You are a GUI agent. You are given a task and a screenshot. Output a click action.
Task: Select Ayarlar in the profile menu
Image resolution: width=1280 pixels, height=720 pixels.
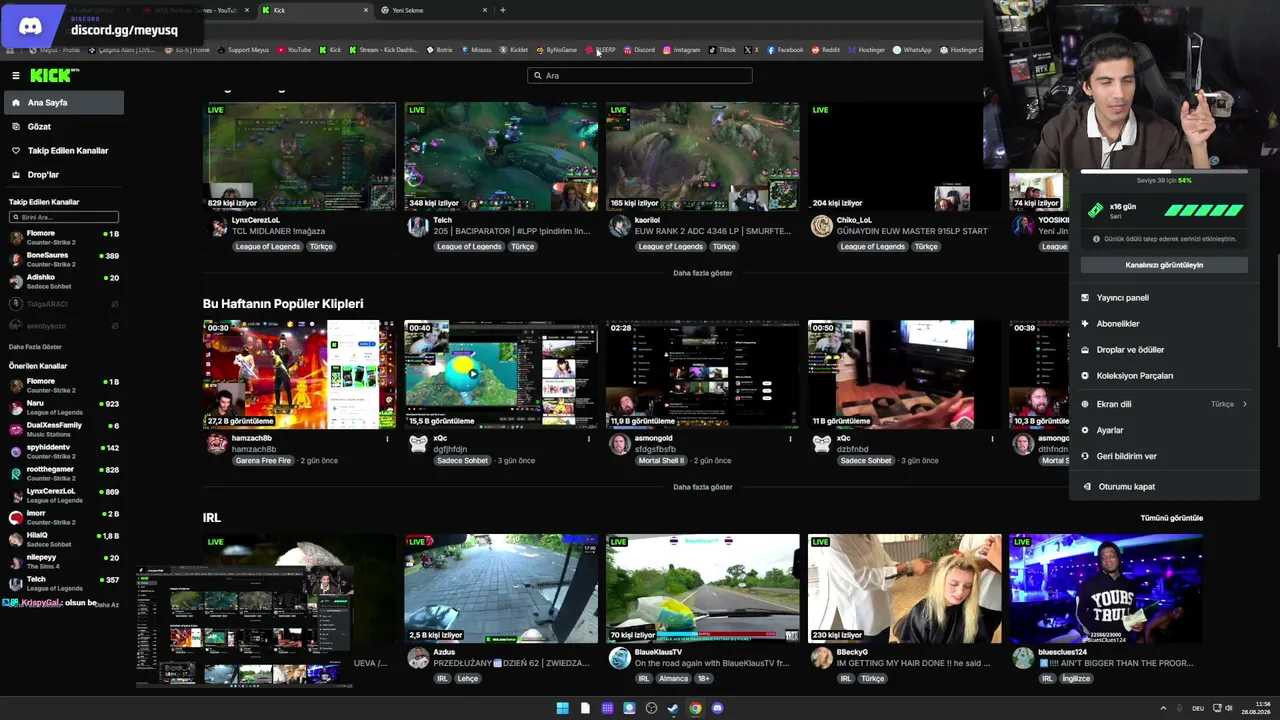[1165, 430]
